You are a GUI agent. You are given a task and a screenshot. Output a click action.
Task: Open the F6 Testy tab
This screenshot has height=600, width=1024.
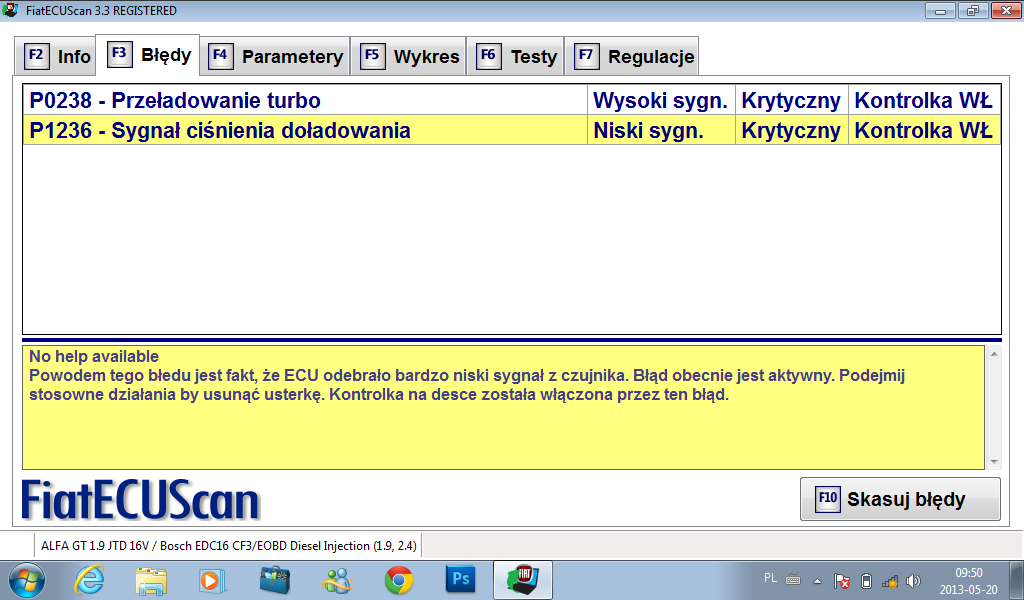tap(515, 56)
